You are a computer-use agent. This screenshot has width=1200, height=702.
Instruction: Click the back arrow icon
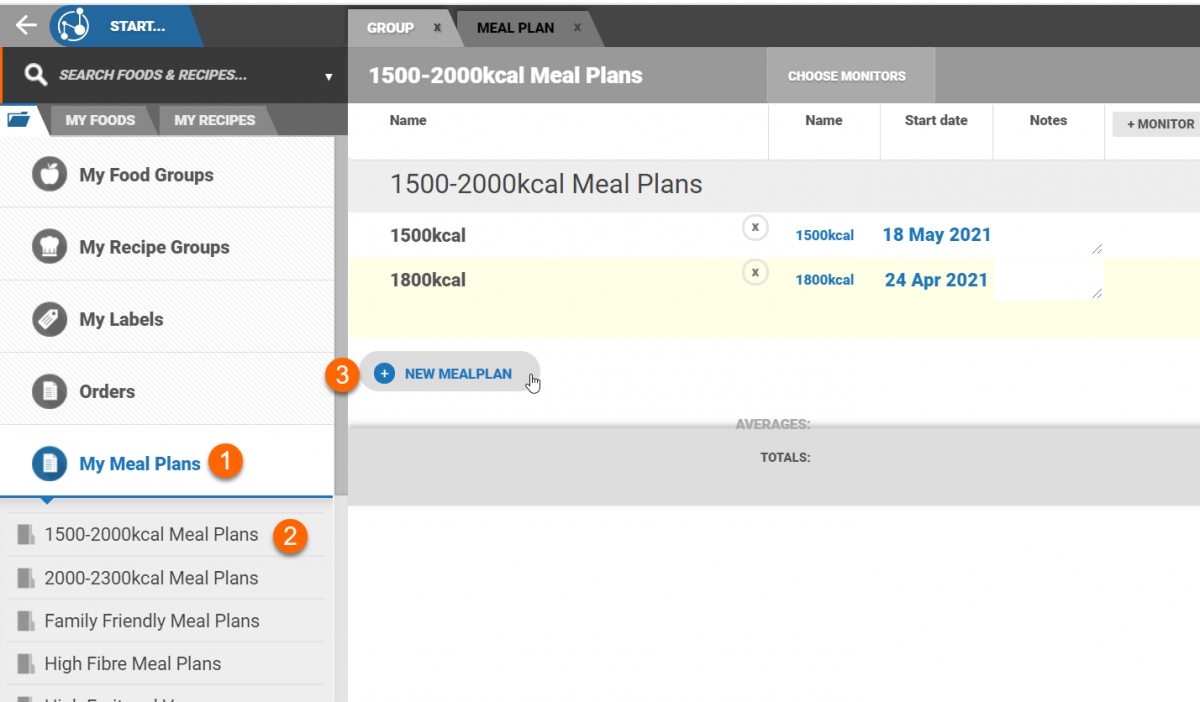26,26
